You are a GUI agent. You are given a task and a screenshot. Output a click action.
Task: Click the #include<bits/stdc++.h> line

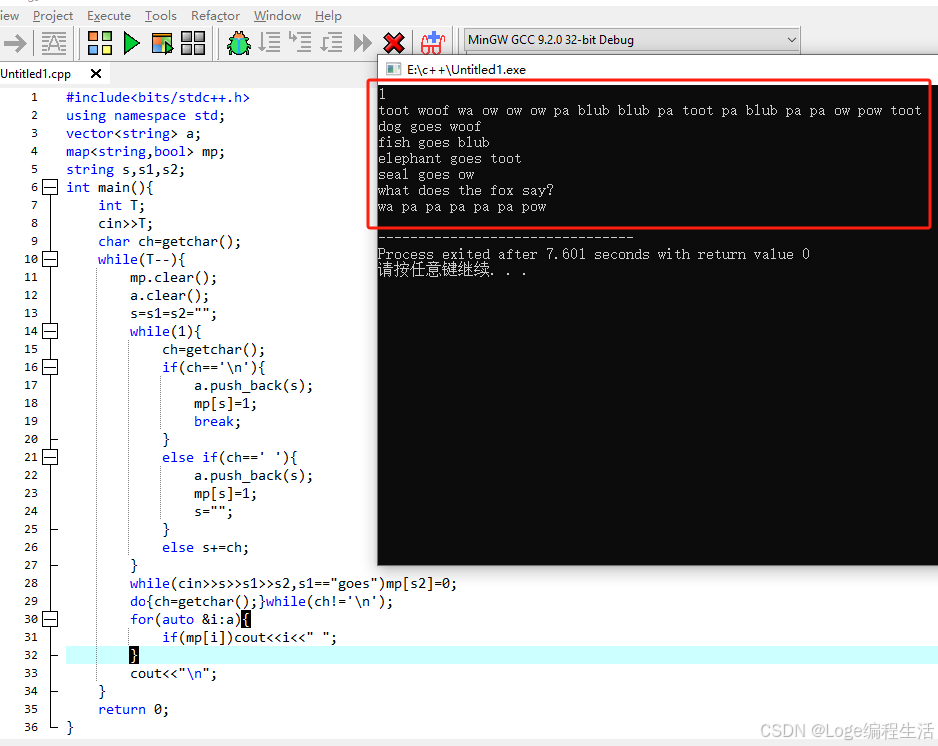157,98
